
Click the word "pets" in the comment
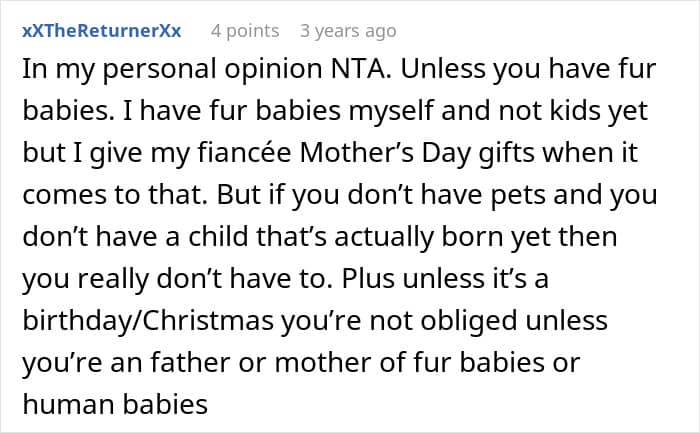[518, 196]
